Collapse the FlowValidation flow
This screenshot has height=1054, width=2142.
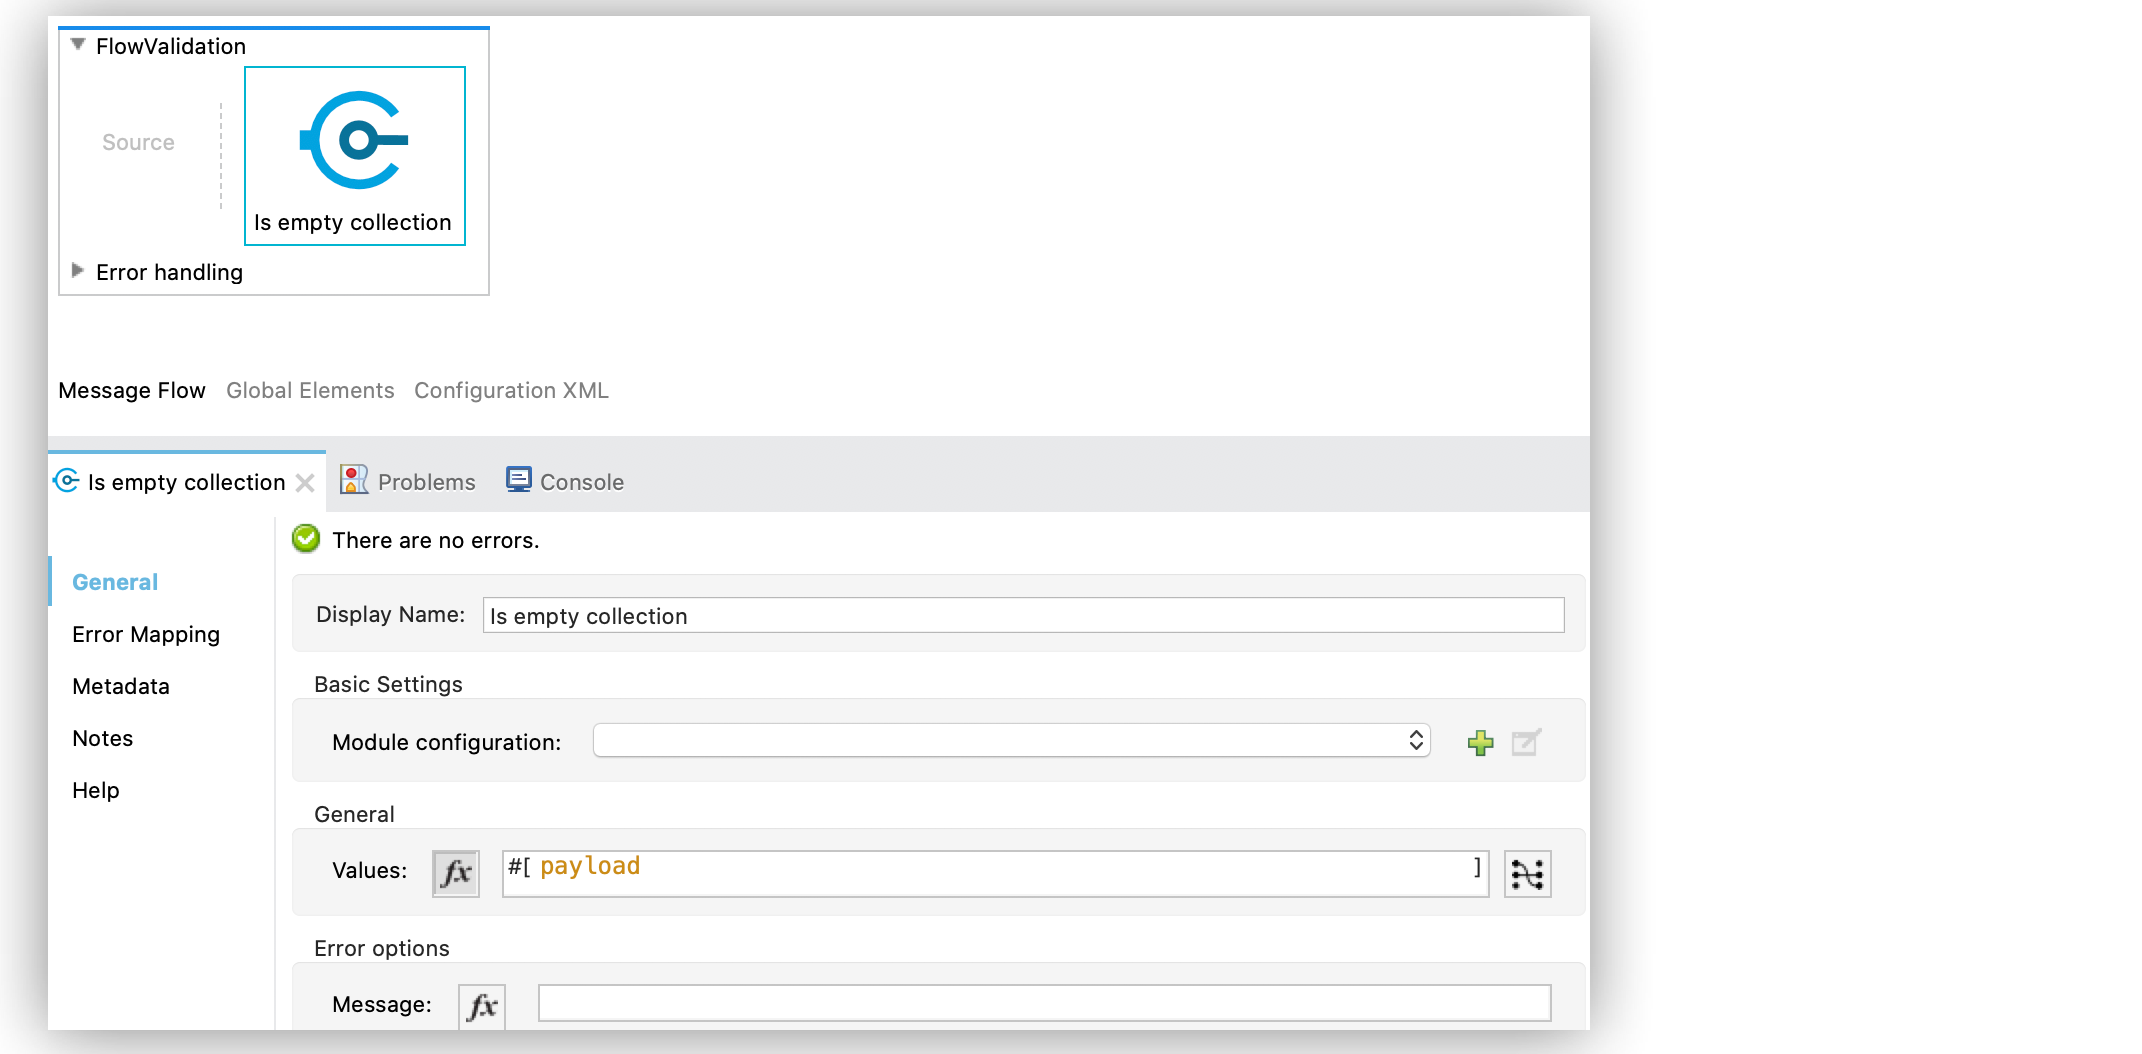(78, 45)
